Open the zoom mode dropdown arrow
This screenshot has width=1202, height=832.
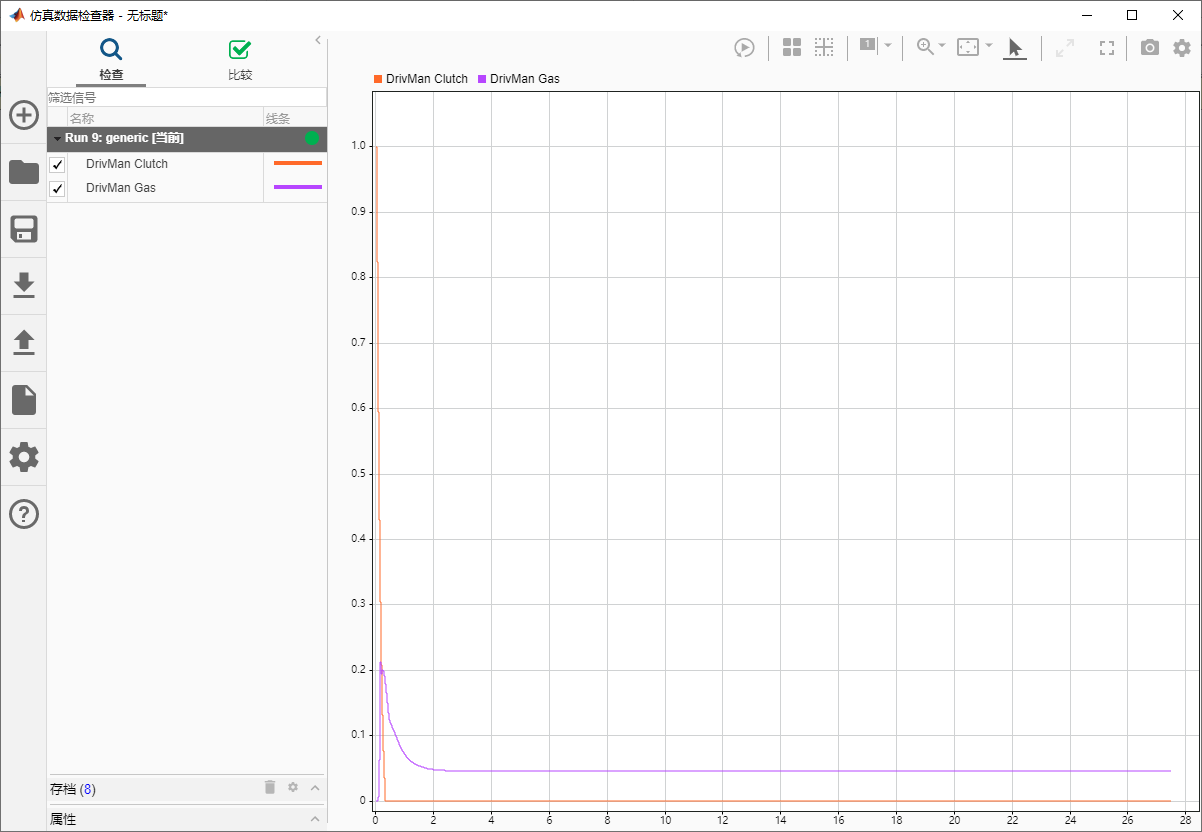pyautogui.click(x=942, y=45)
